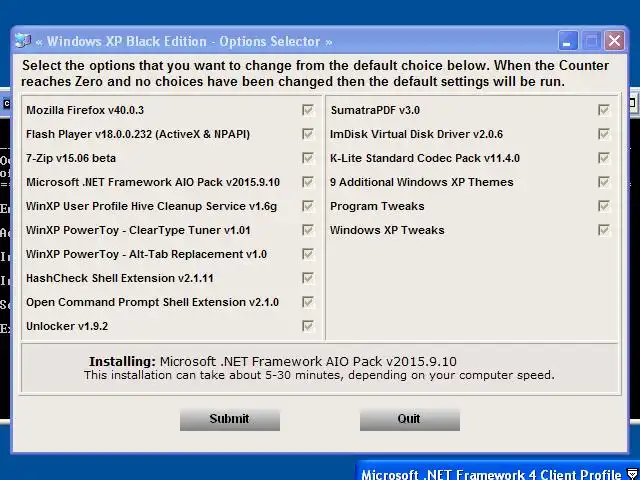640x480 pixels.
Task: Click the ImDisk Virtual Disk Driver v2.0.6 label
Action: coord(416,134)
